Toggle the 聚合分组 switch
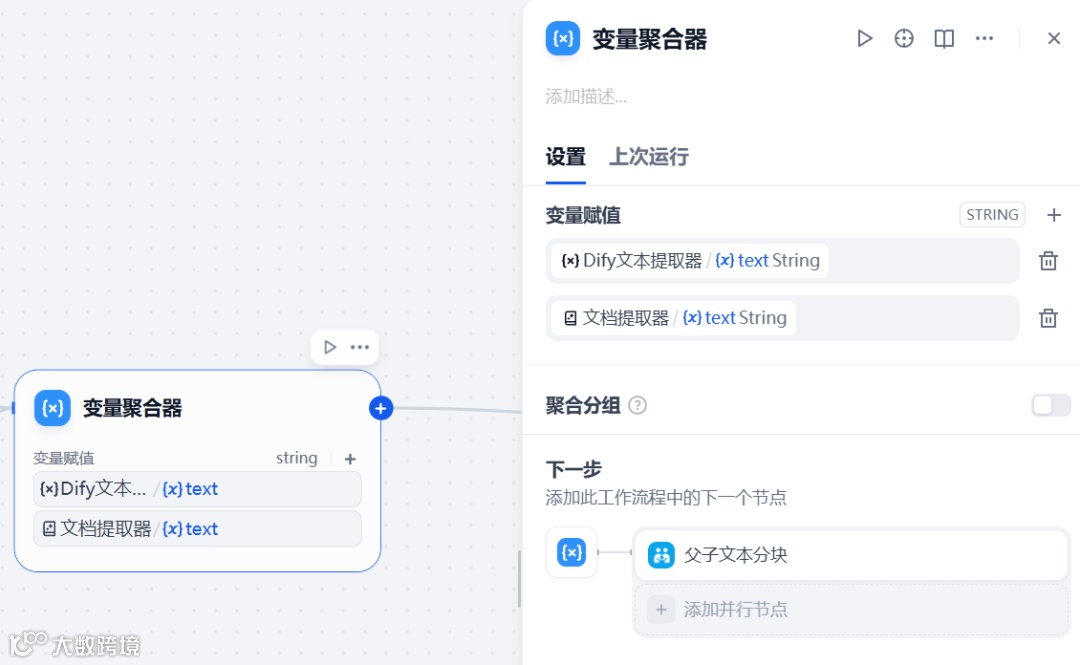 (1050, 405)
